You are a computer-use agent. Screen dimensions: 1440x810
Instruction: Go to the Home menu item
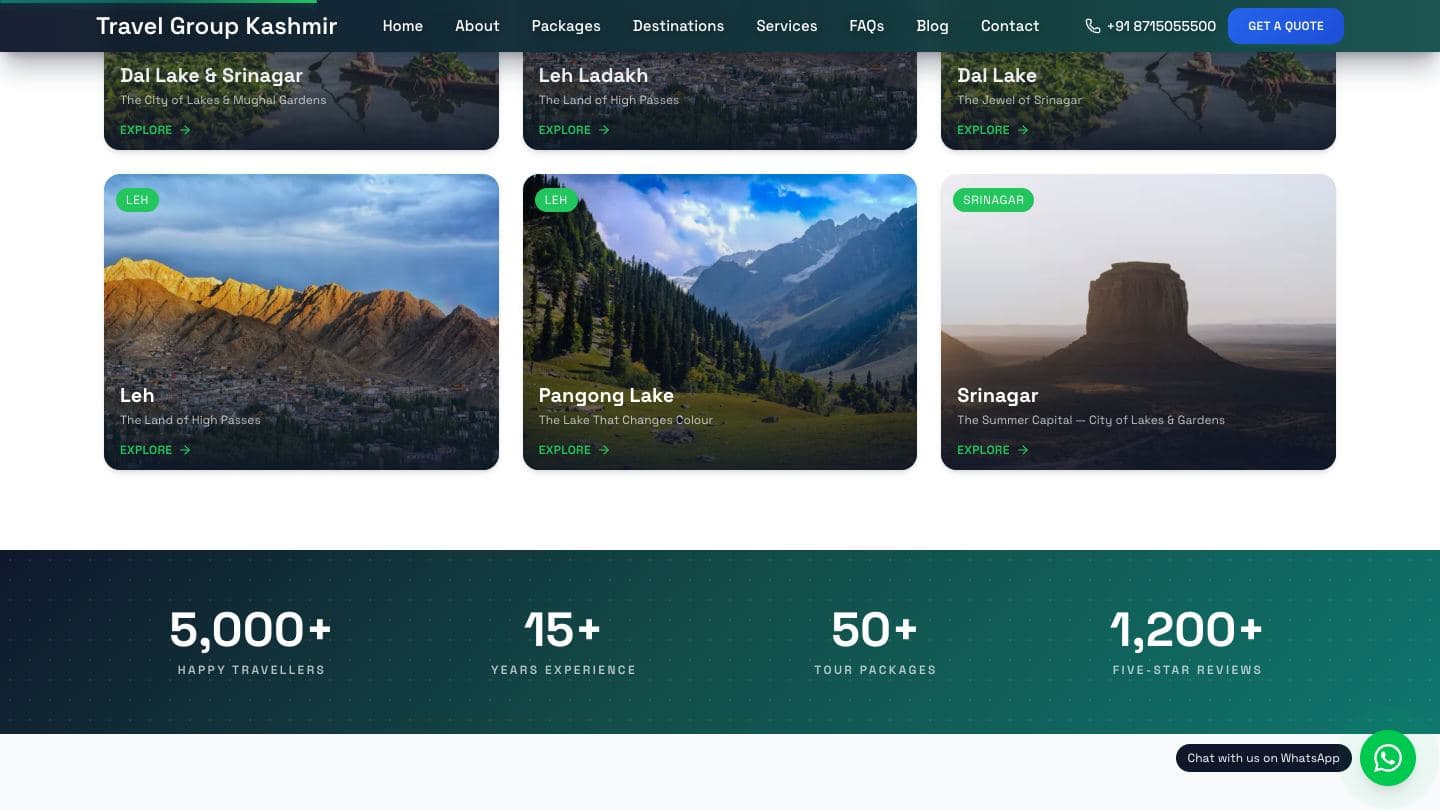tap(403, 26)
